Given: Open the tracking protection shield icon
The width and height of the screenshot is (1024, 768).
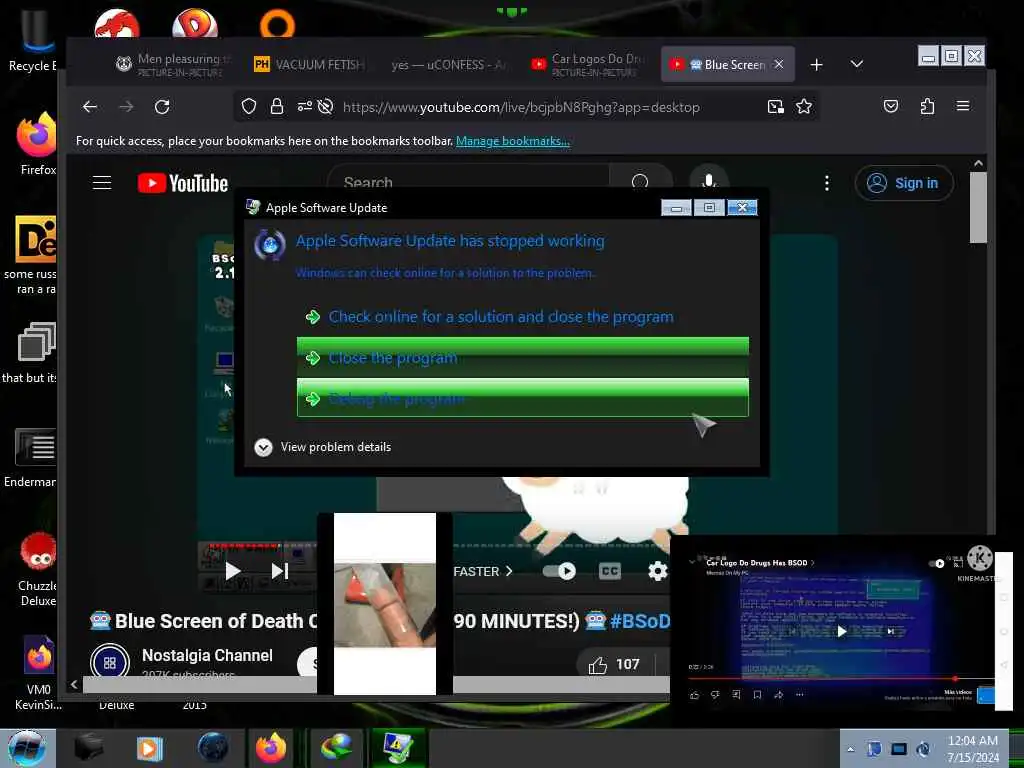Looking at the screenshot, I should pyautogui.click(x=249, y=106).
